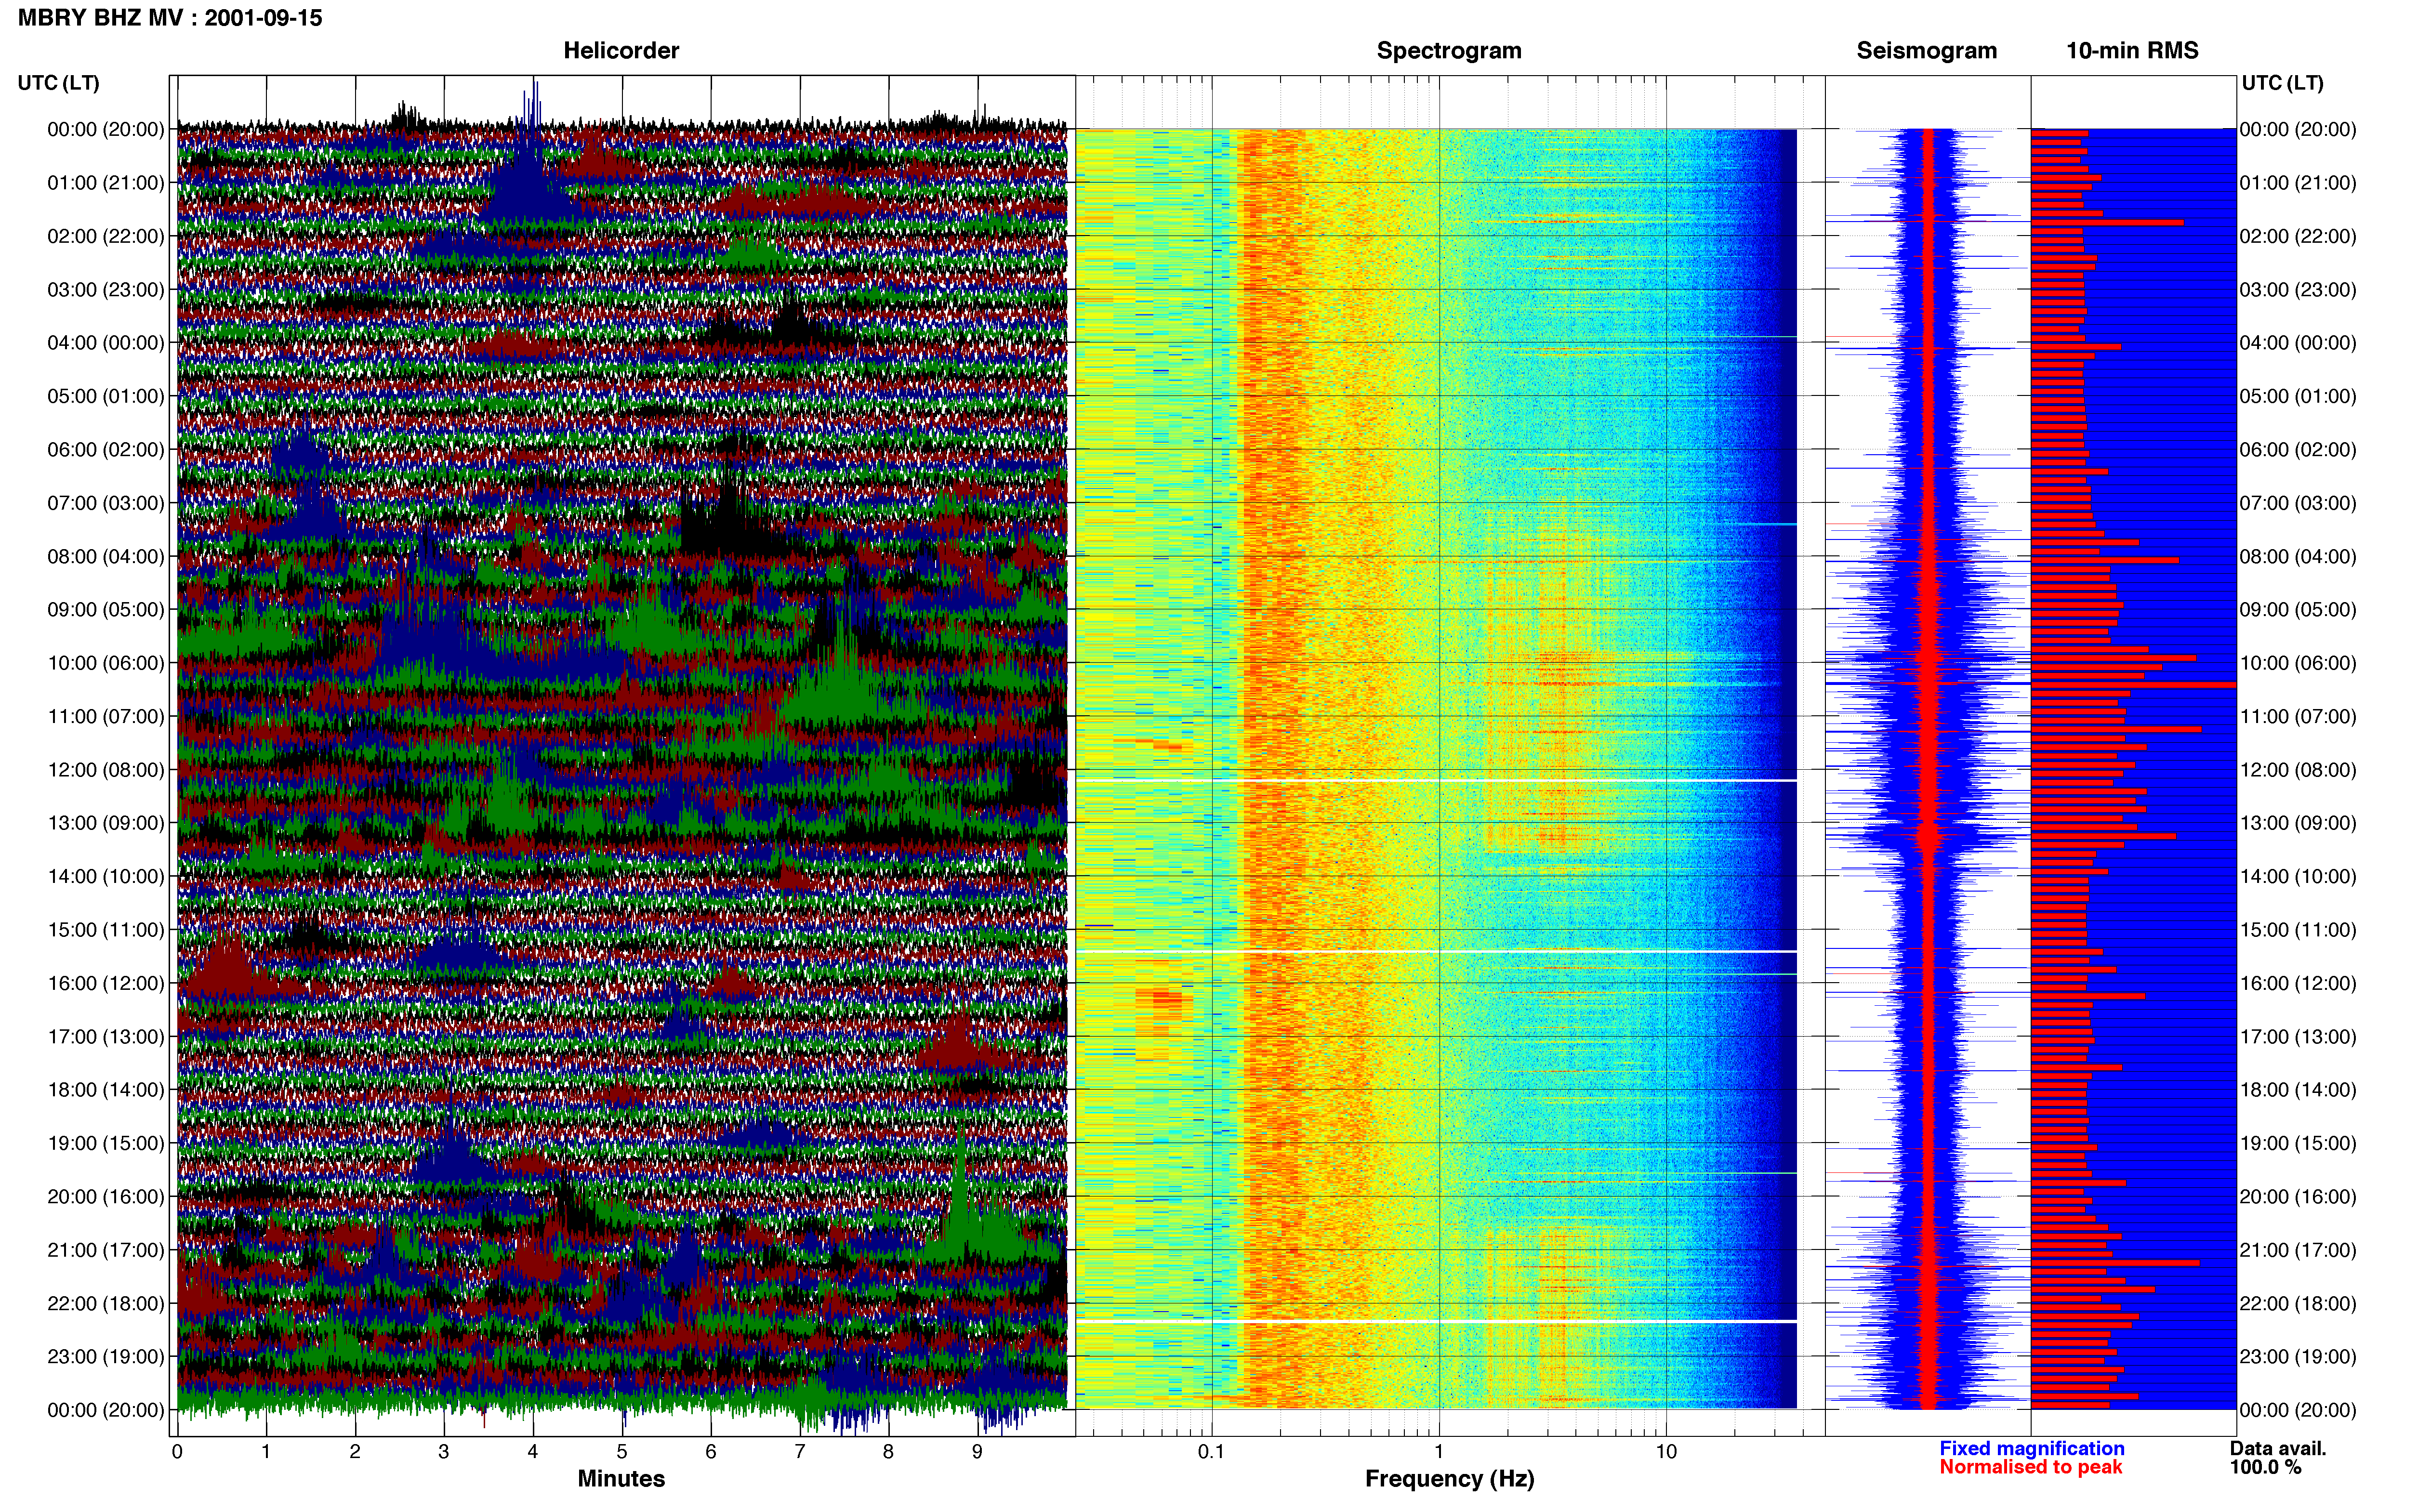The height and width of the screenshot is (1512, 2418).
Task: Click left time label '18:00 (14:00)'
Action: click(x=106, y=1090)
